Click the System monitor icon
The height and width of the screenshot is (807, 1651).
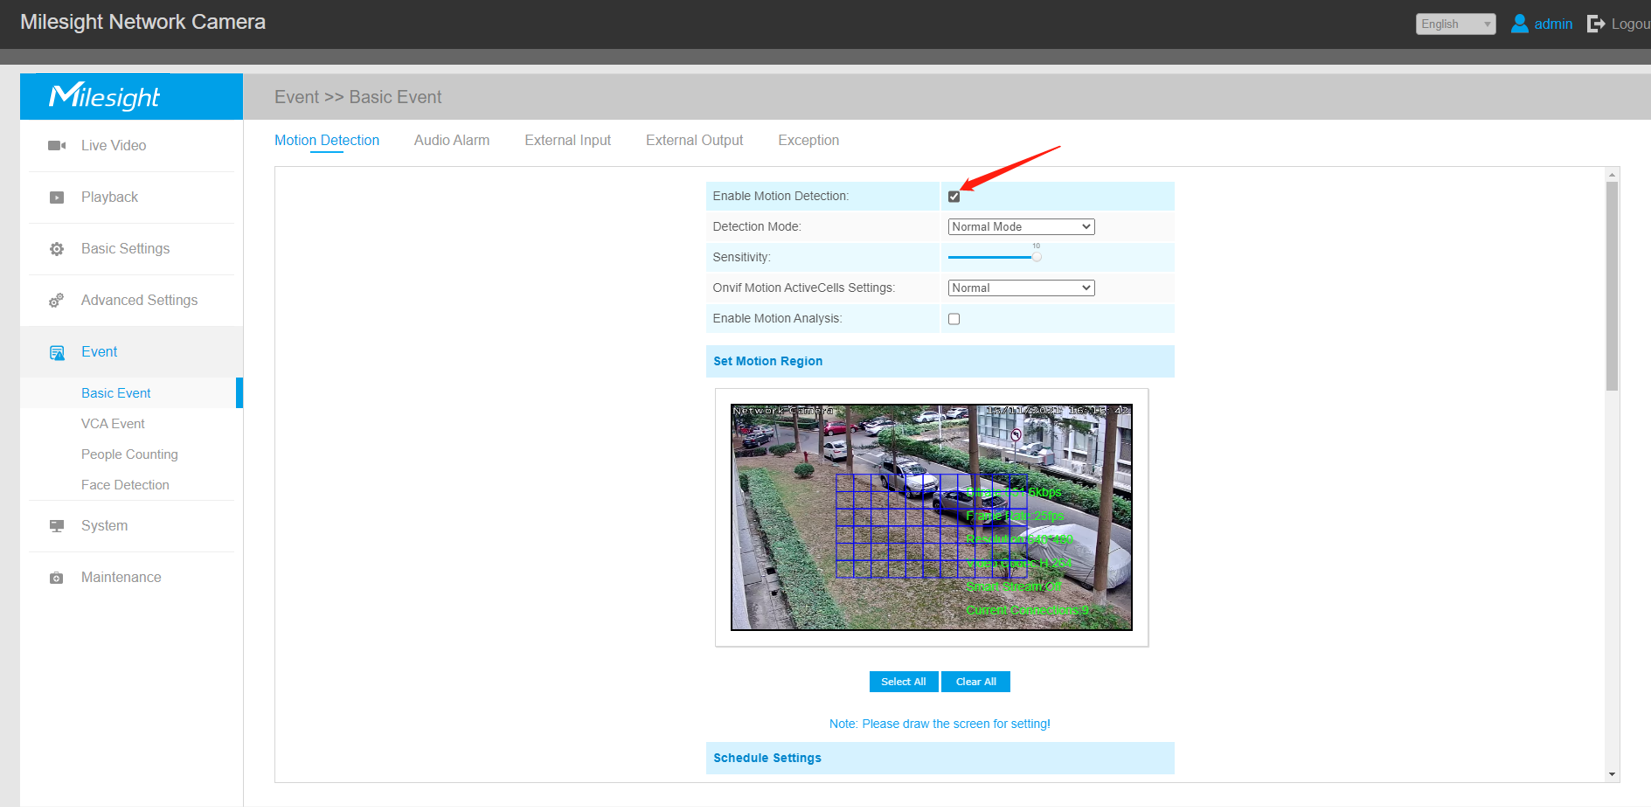pos(57,526)
